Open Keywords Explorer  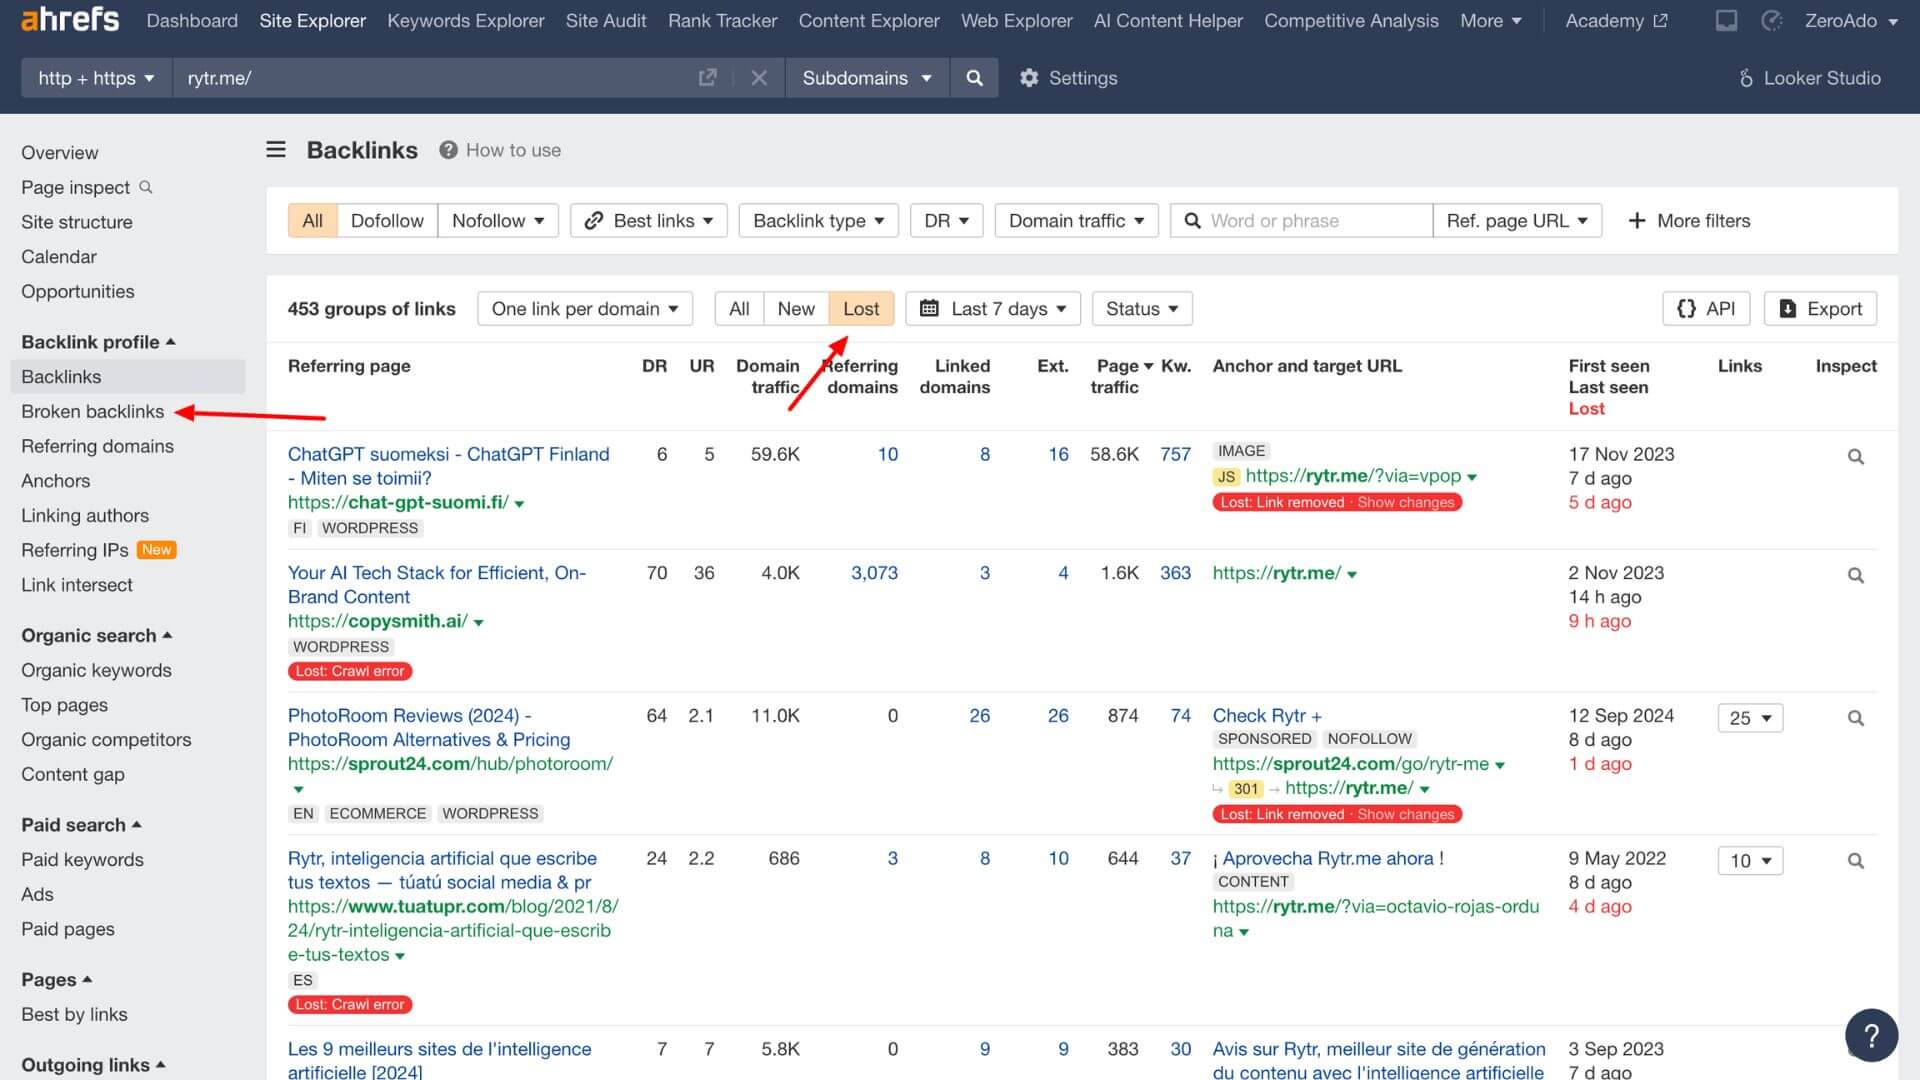point(466,21)
